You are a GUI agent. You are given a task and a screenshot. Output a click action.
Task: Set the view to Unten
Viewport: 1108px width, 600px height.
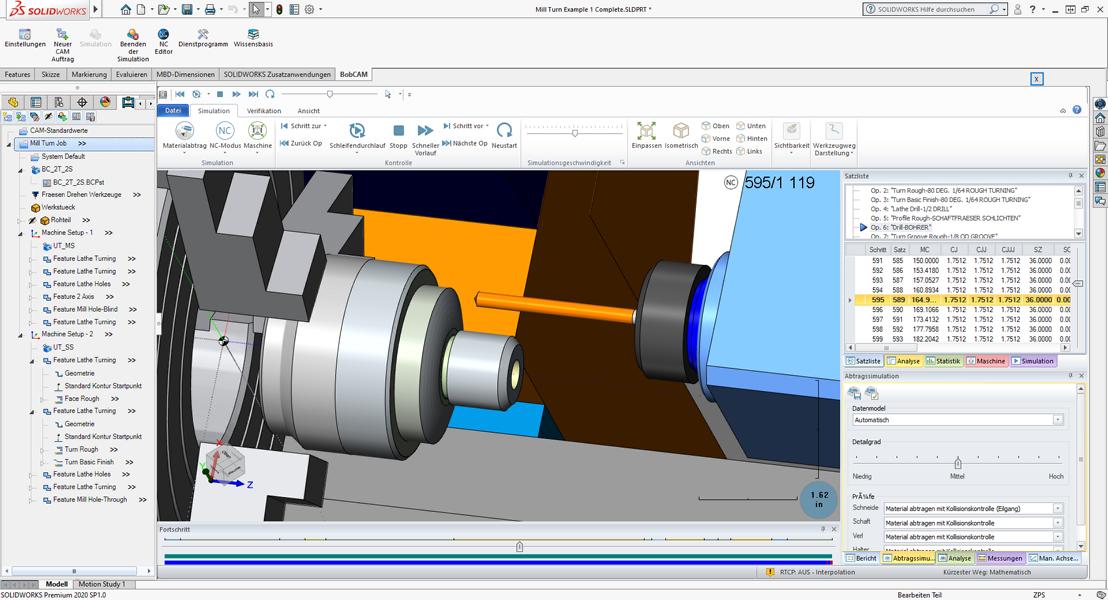coord(750,126)
